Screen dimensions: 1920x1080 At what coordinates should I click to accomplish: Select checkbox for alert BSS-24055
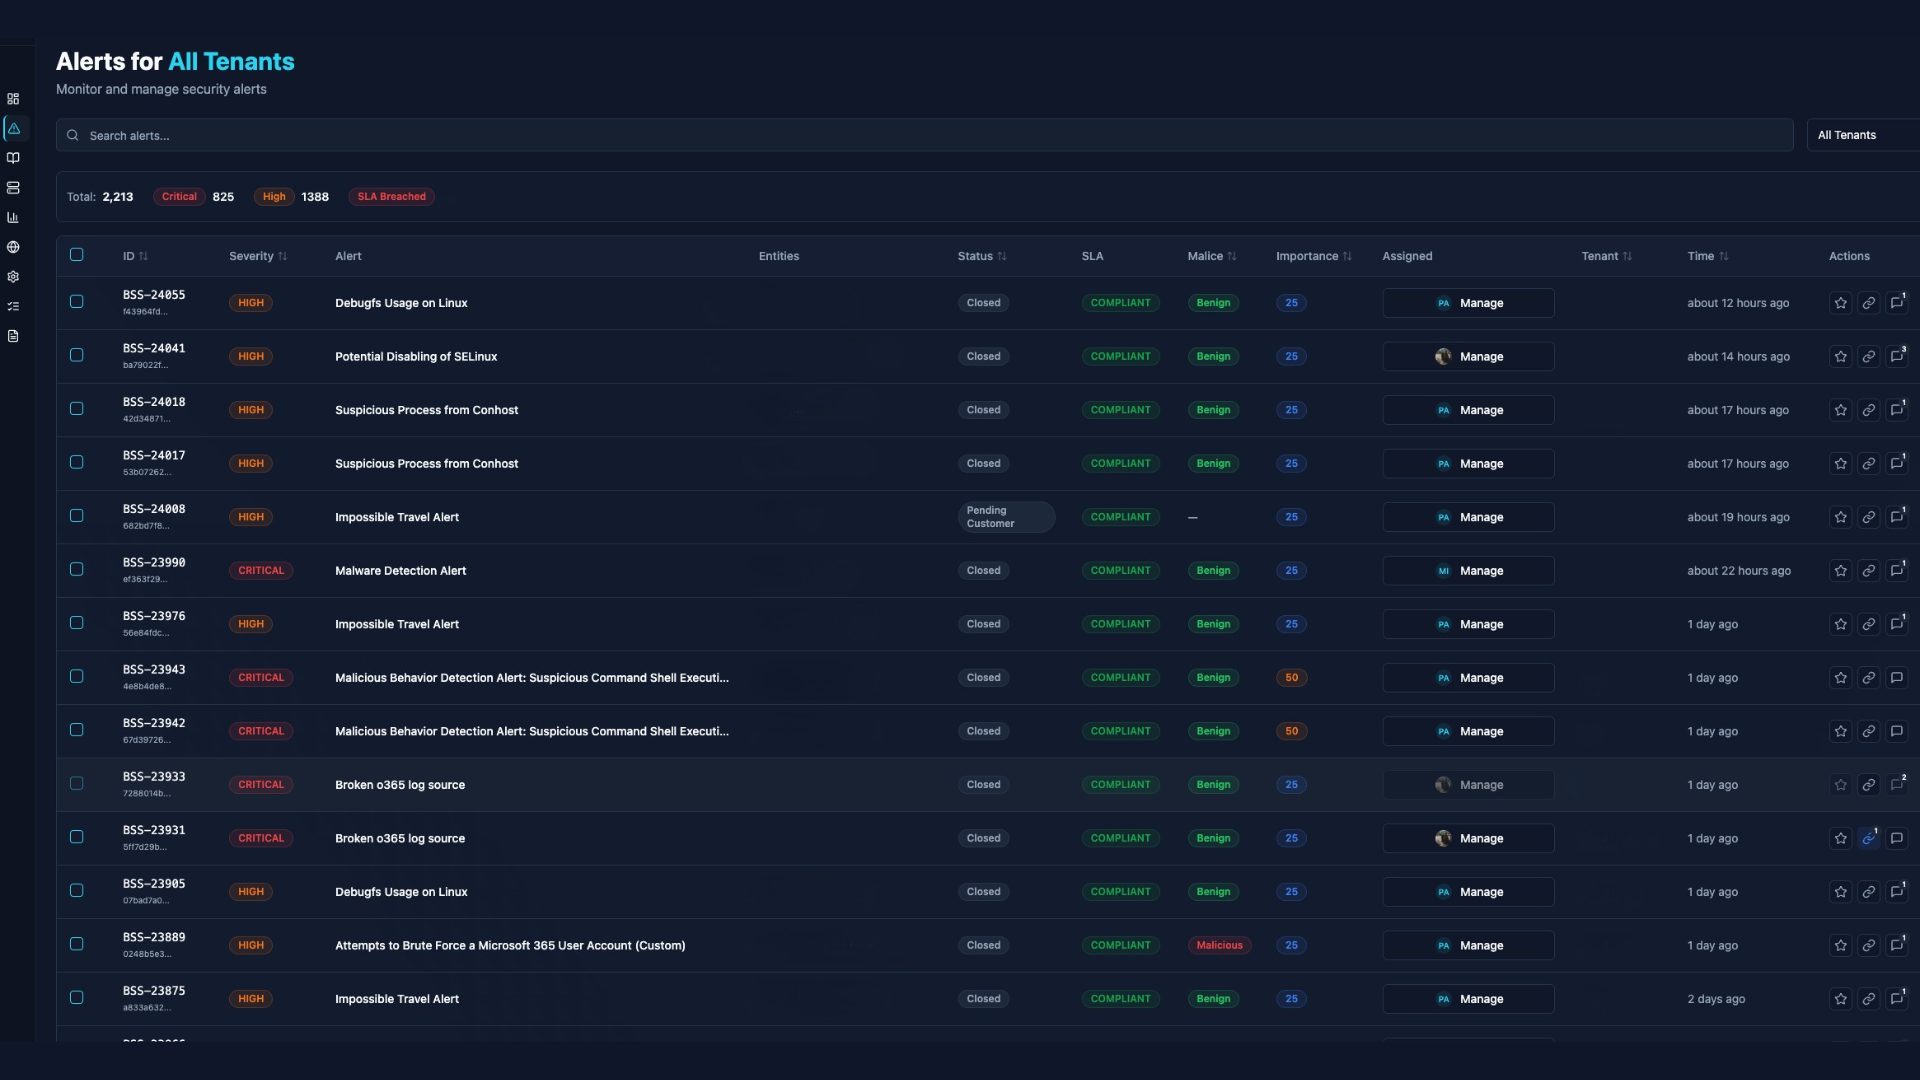(77, 302)
